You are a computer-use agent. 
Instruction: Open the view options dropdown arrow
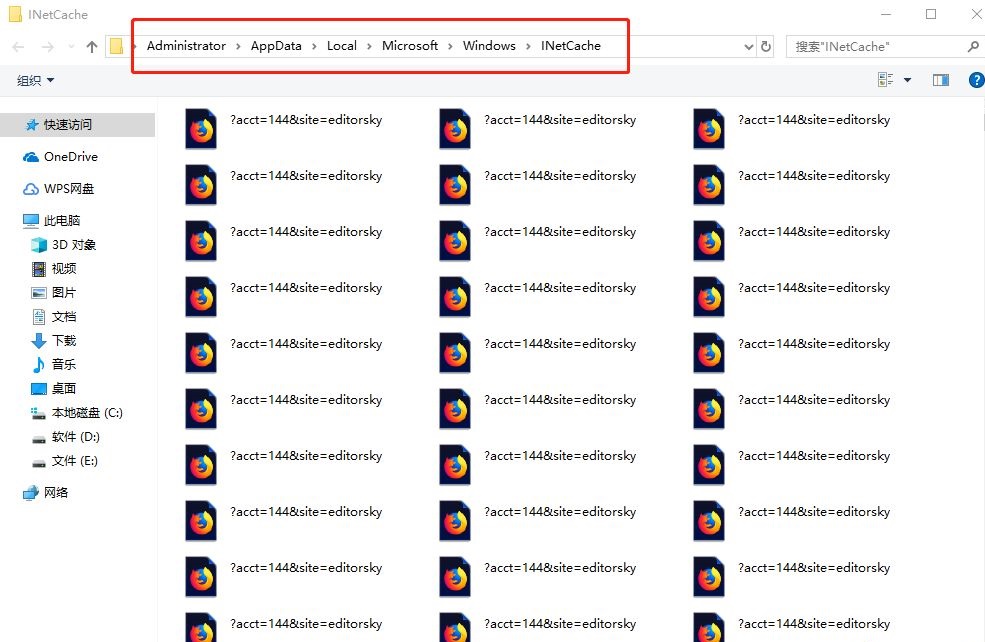pos(907,80)
